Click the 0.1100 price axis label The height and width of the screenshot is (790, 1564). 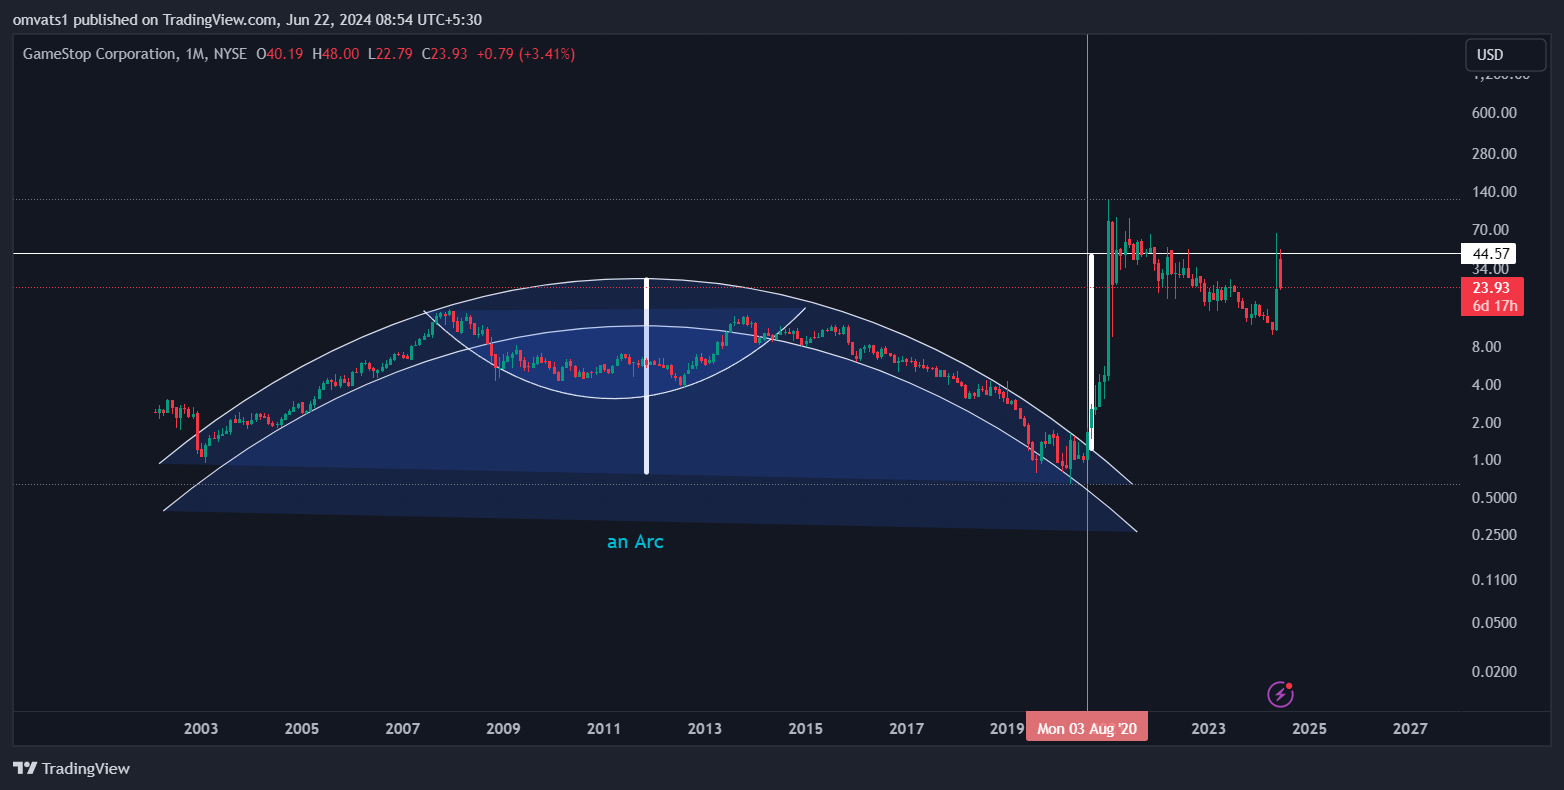click(1494, 580)
